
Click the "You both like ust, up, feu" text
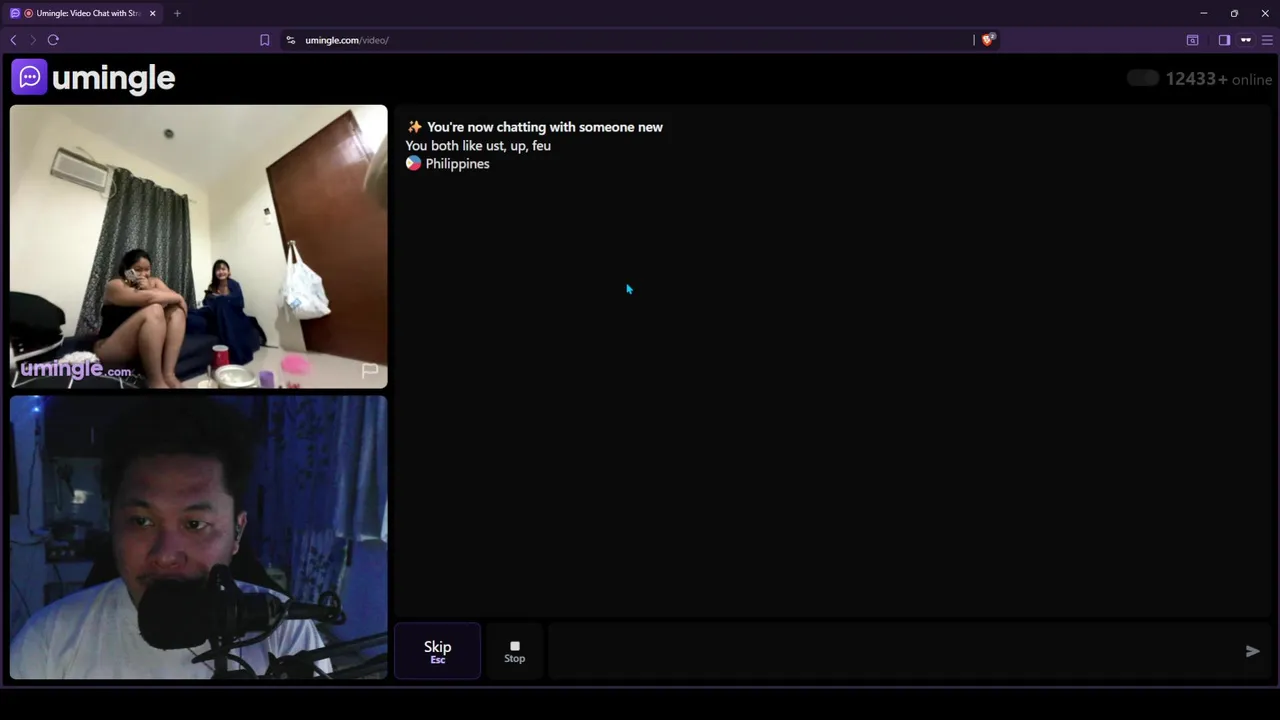(478, 145)
